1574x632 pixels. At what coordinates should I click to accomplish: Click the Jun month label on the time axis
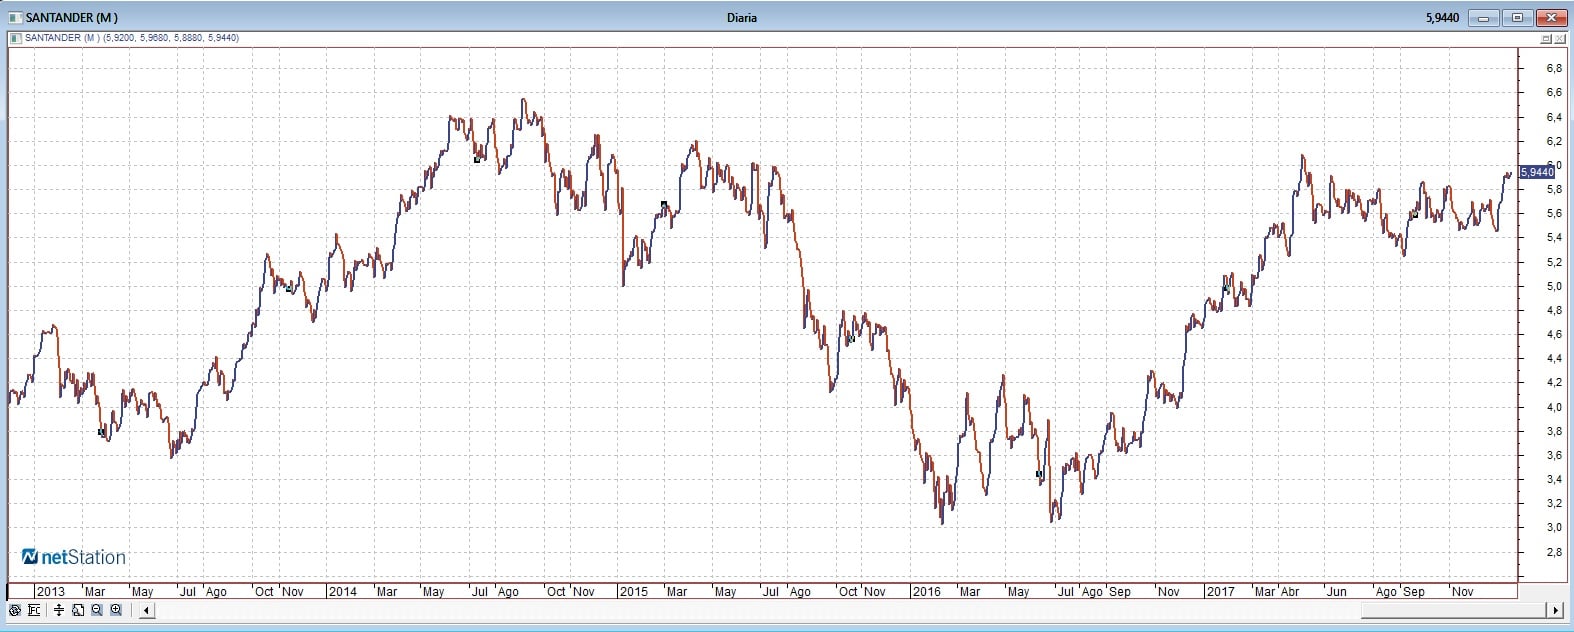tap(1337, 591)
